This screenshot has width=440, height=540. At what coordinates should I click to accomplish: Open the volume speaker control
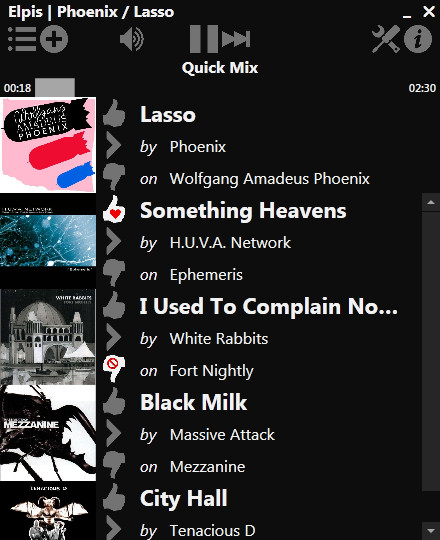click(x=132, y=39)
